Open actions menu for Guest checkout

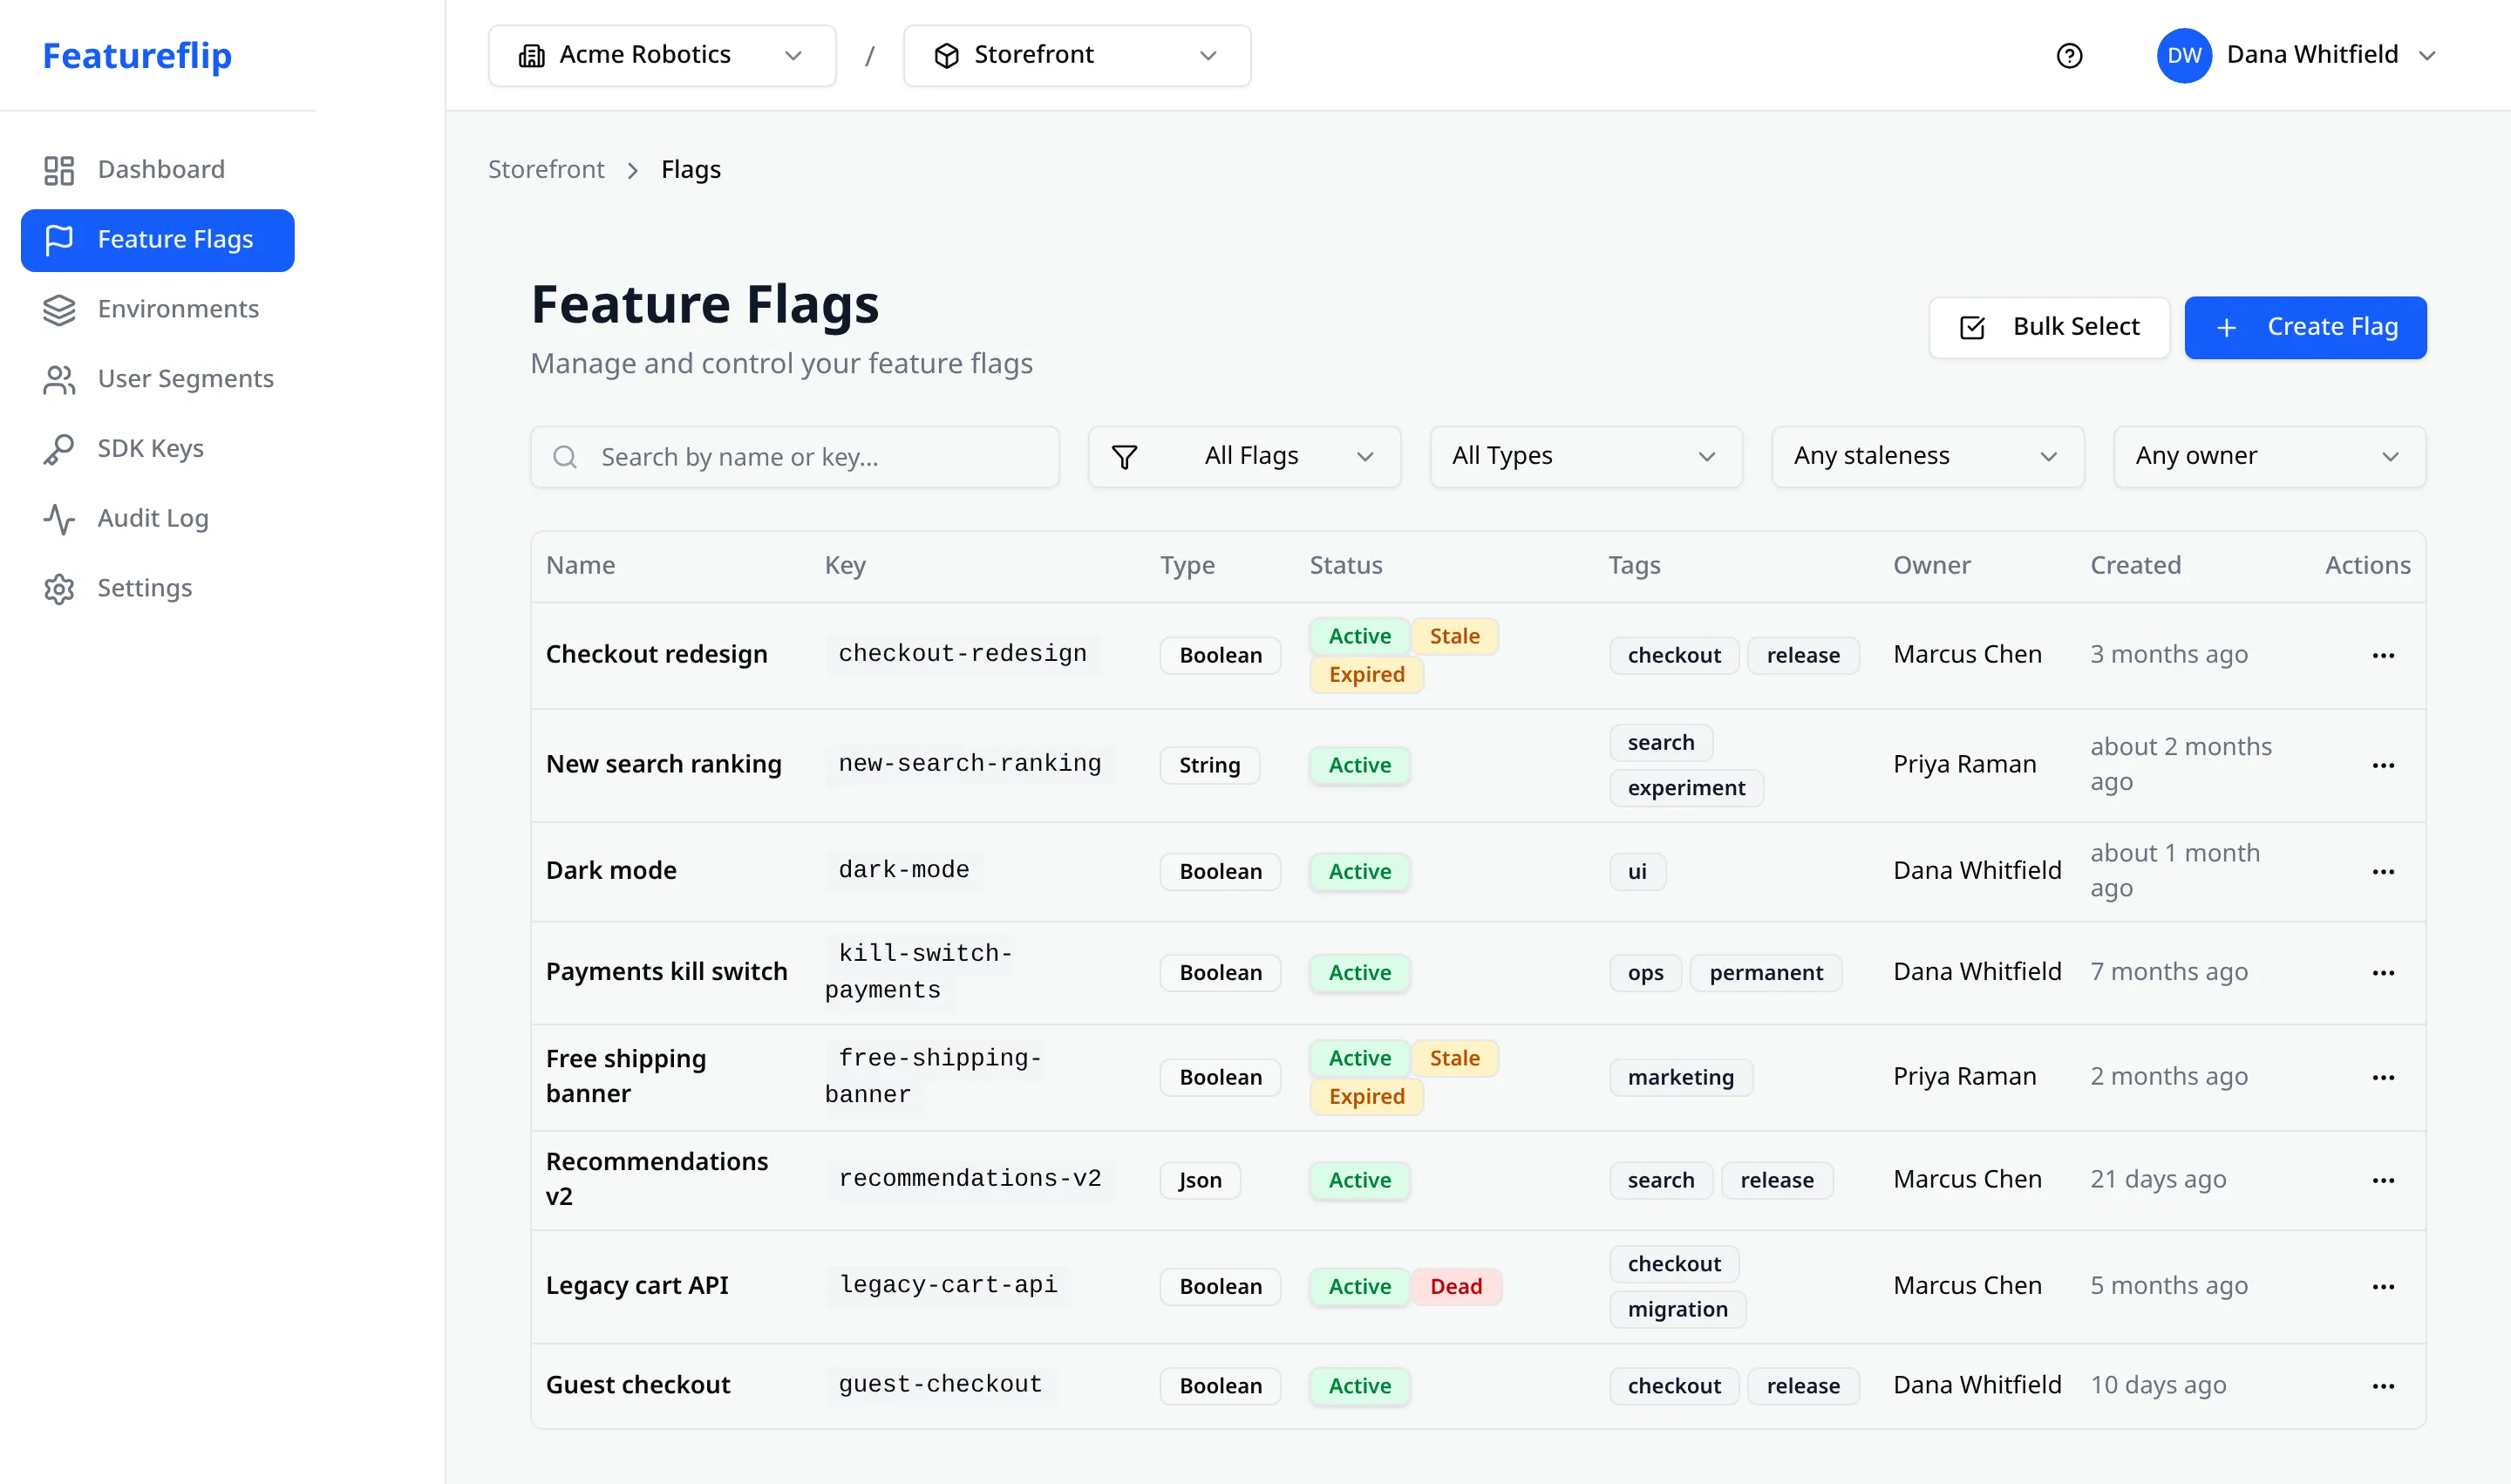pyautogui.click(x=2383, y=1387)
